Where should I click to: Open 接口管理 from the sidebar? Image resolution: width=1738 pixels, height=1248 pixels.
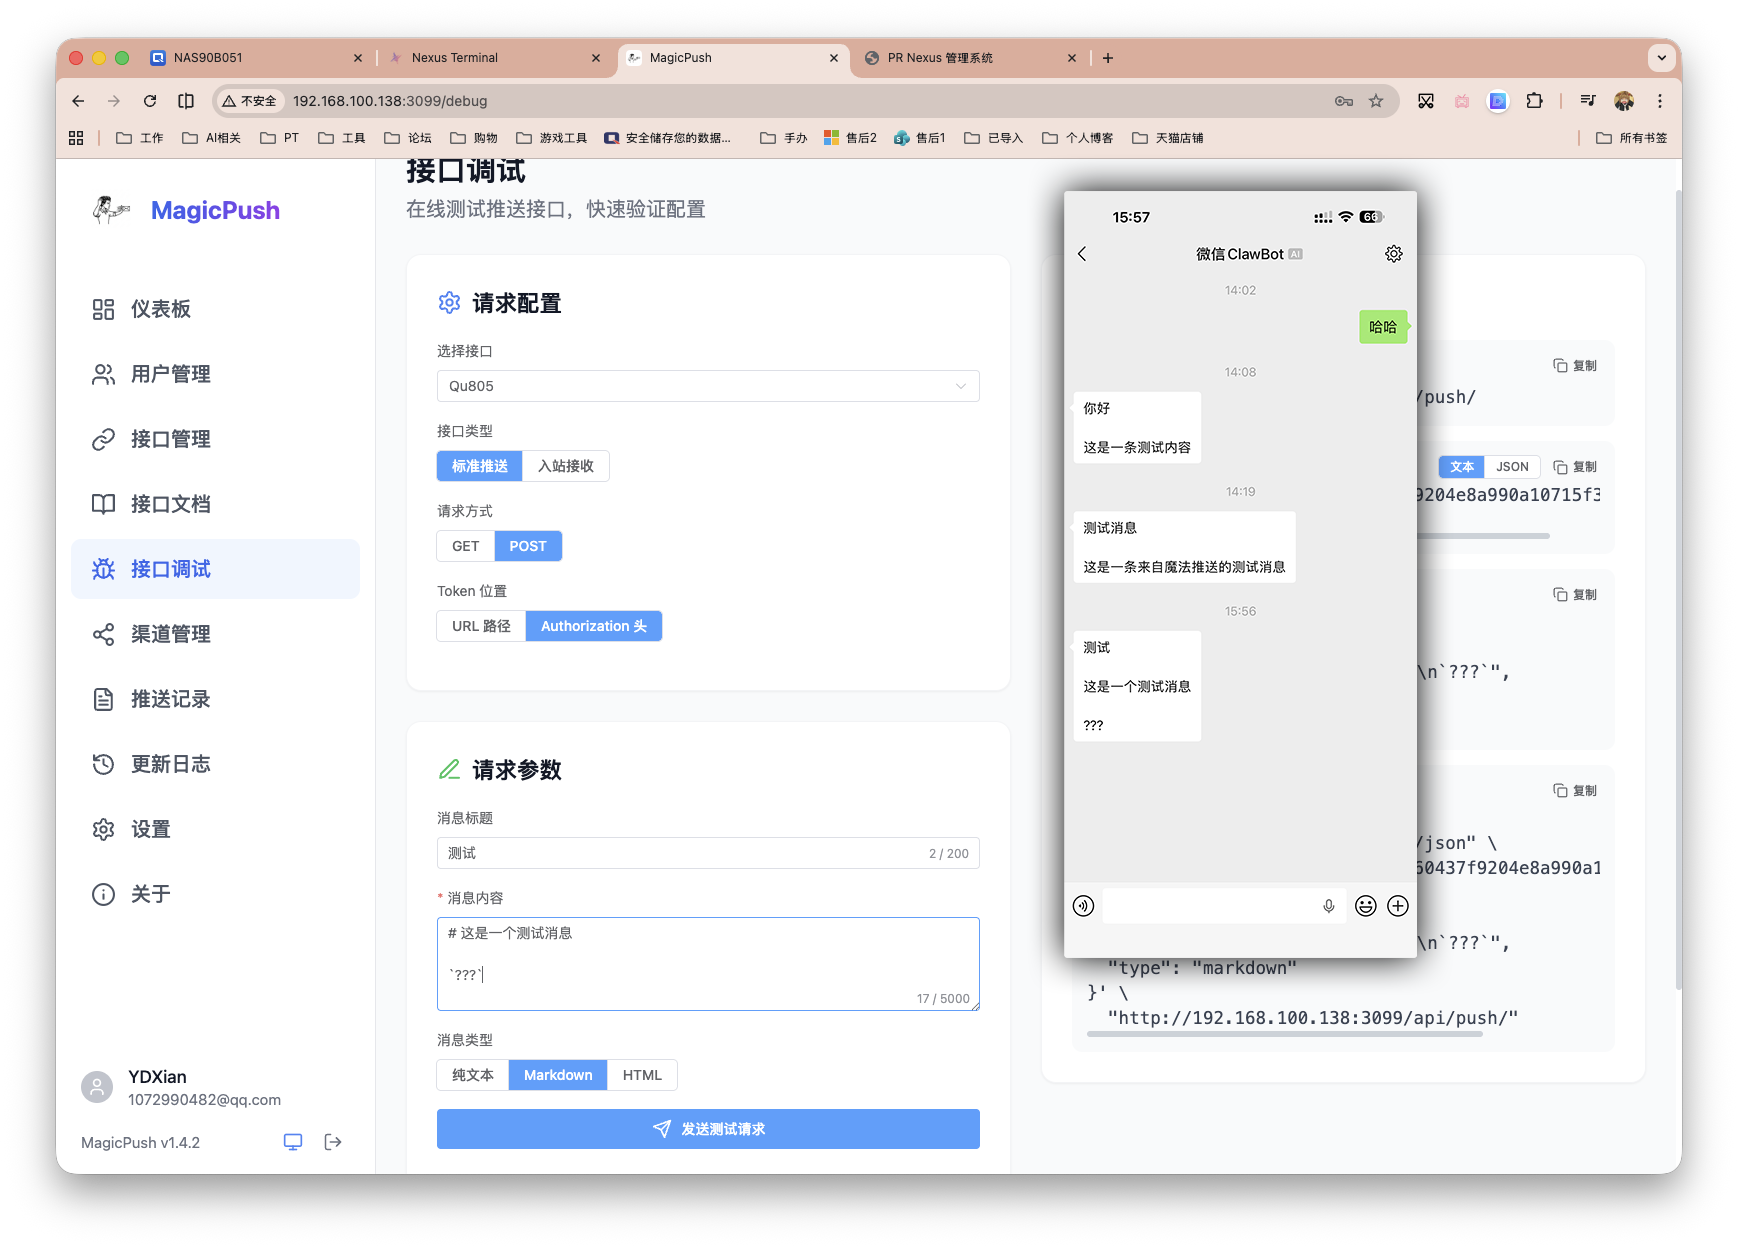171,439
